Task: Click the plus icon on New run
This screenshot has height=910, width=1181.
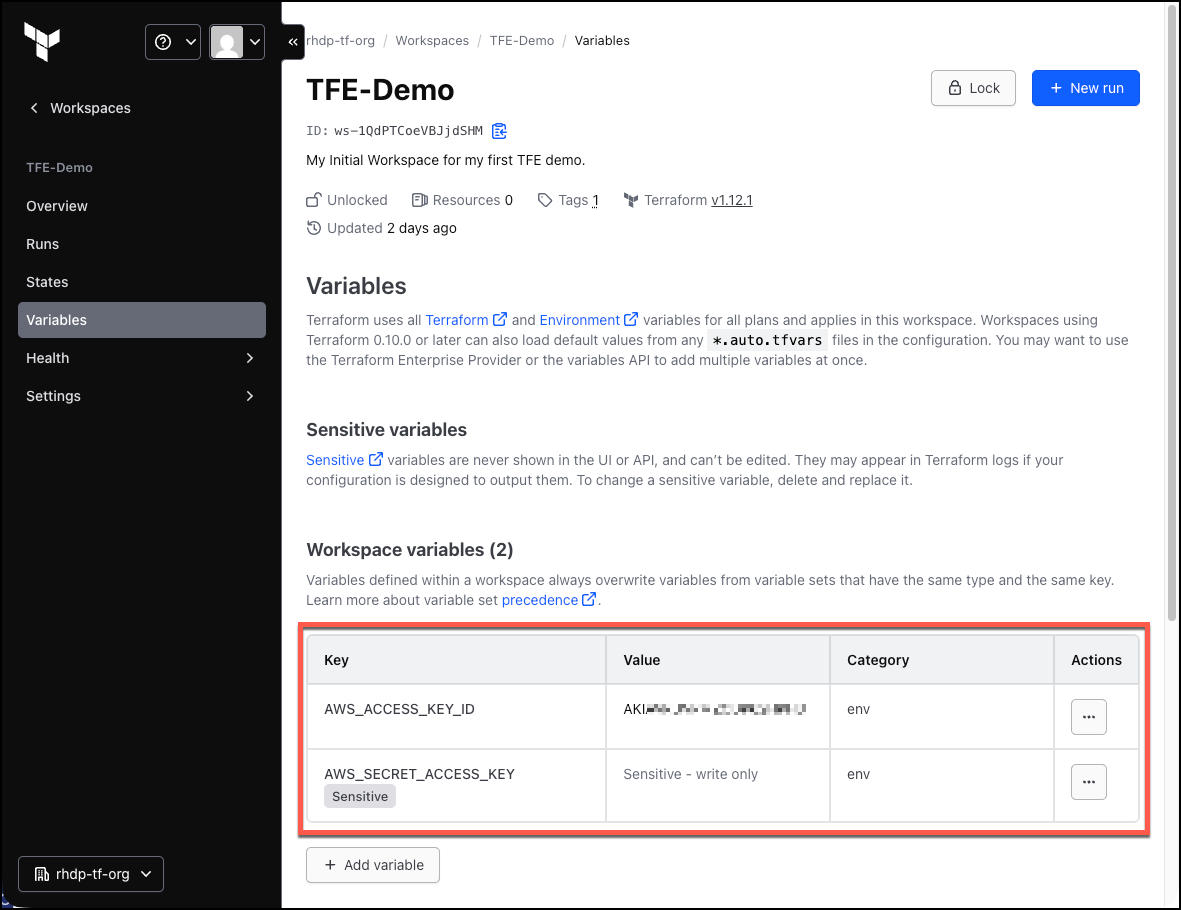Action: 1055,88
